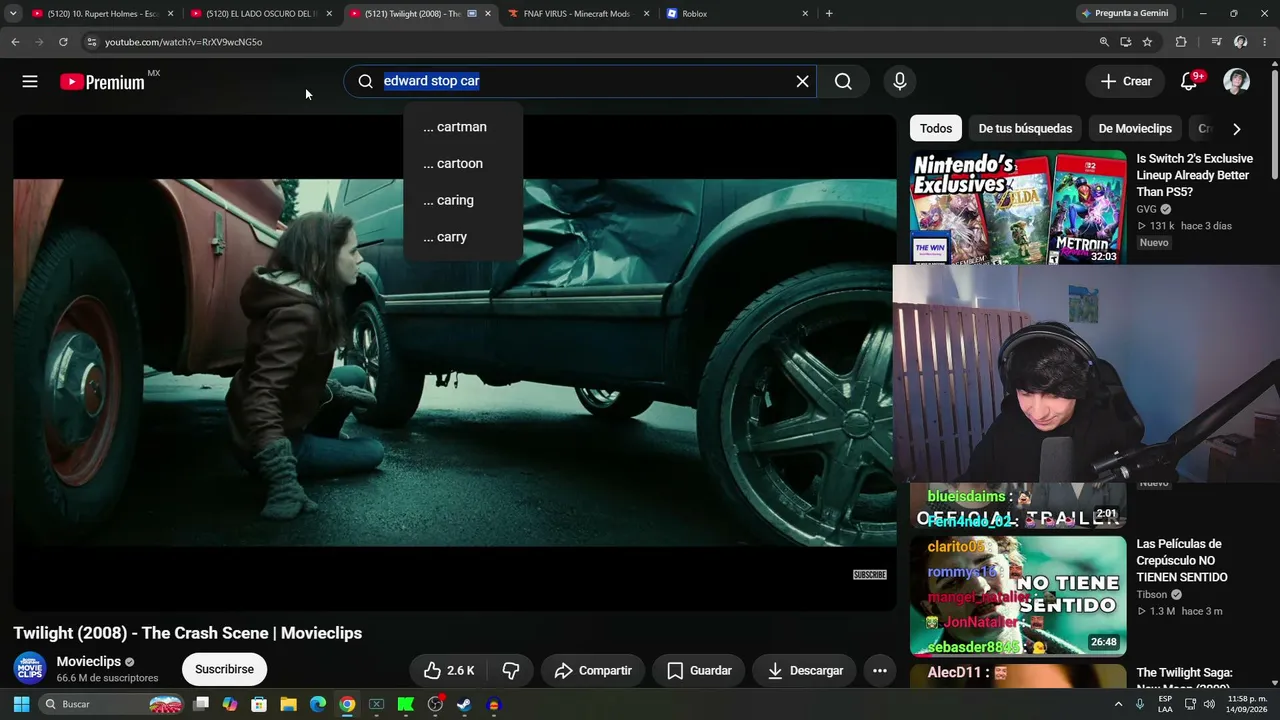Like the video with thumbs up
The width and height of the screenshot is (1280, 720).
click(449, 670)
